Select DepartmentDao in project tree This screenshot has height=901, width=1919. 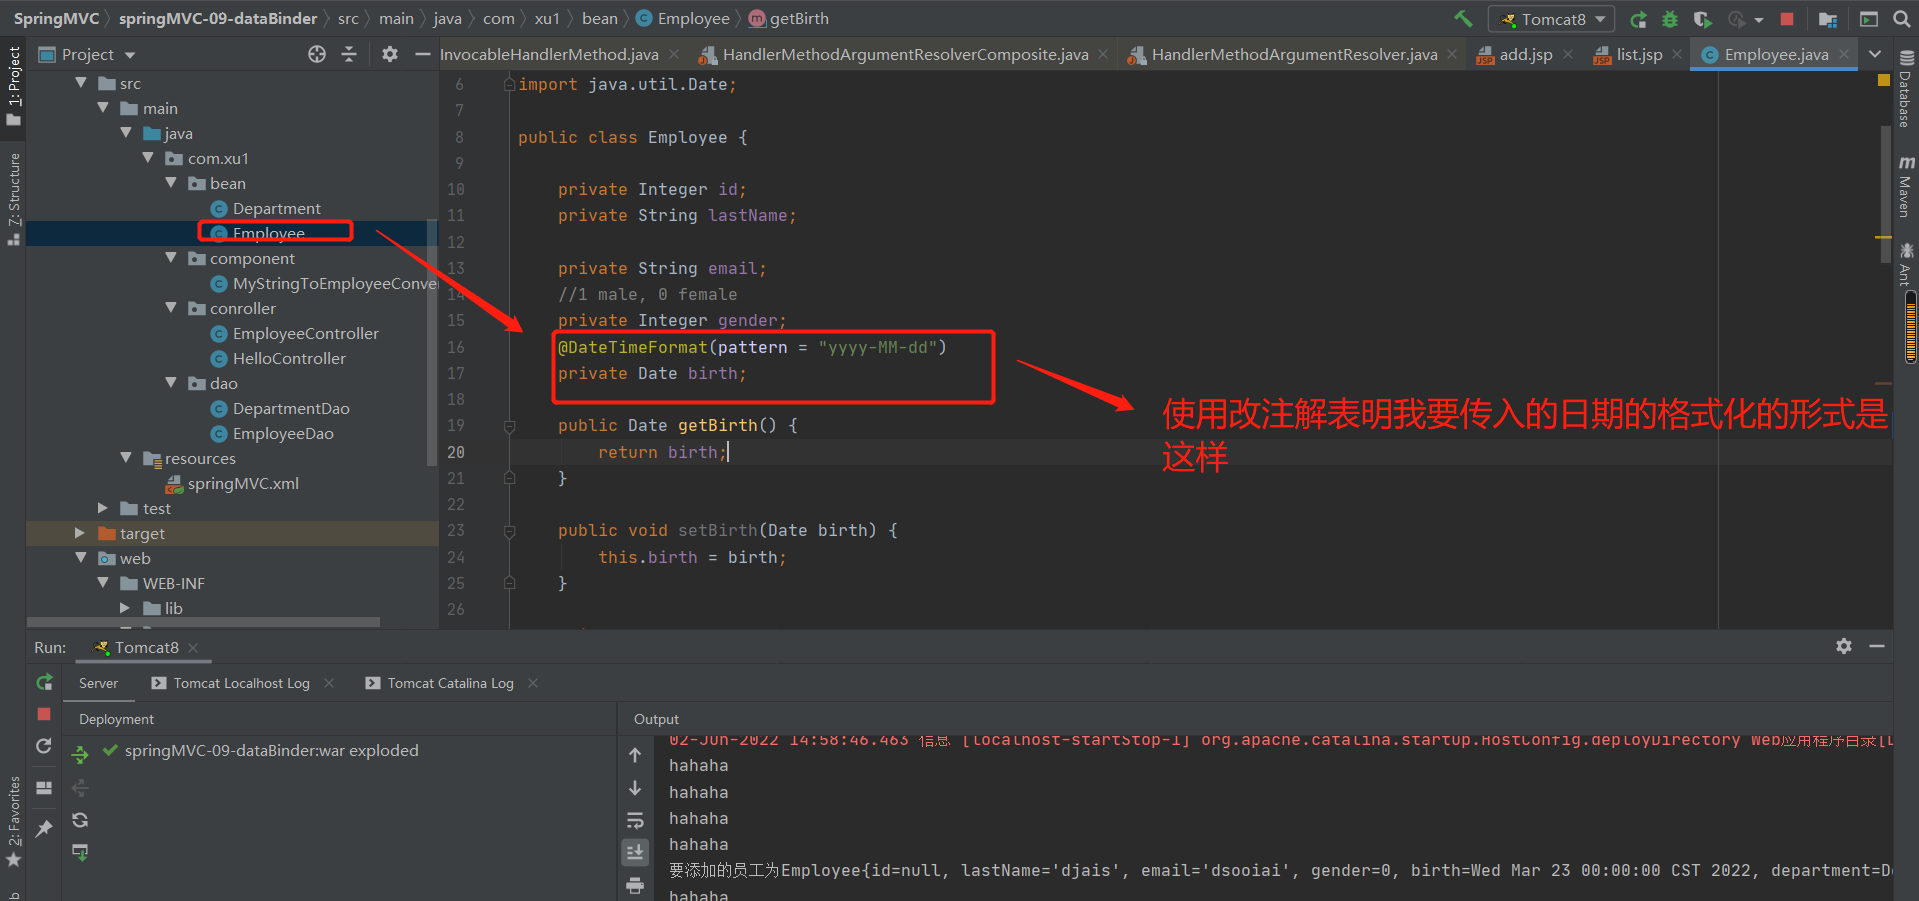pos(291,408)
